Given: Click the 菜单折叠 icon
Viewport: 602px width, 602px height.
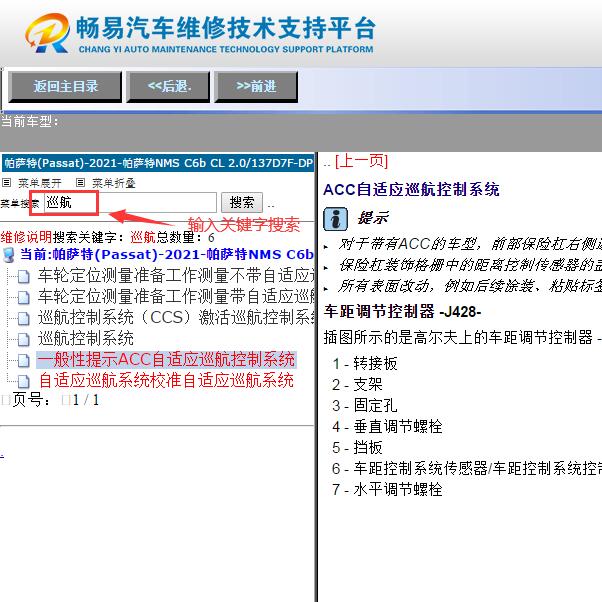Looking at the screenshot, I should (x=80, y=183).
